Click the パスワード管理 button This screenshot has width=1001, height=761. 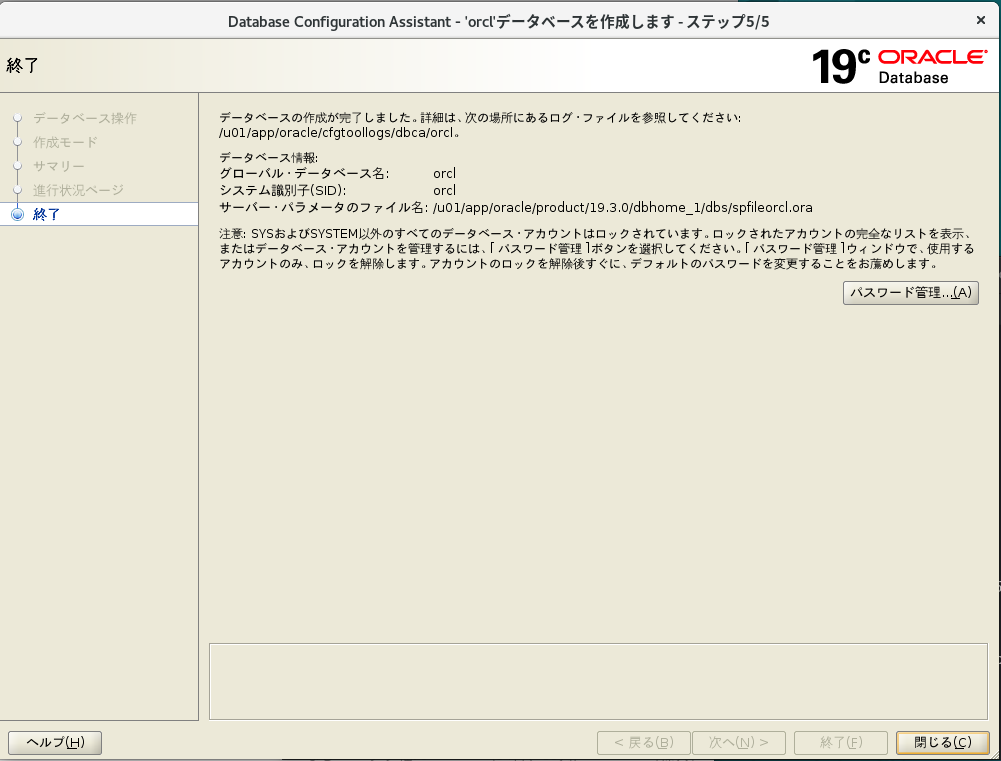point(910,293)
